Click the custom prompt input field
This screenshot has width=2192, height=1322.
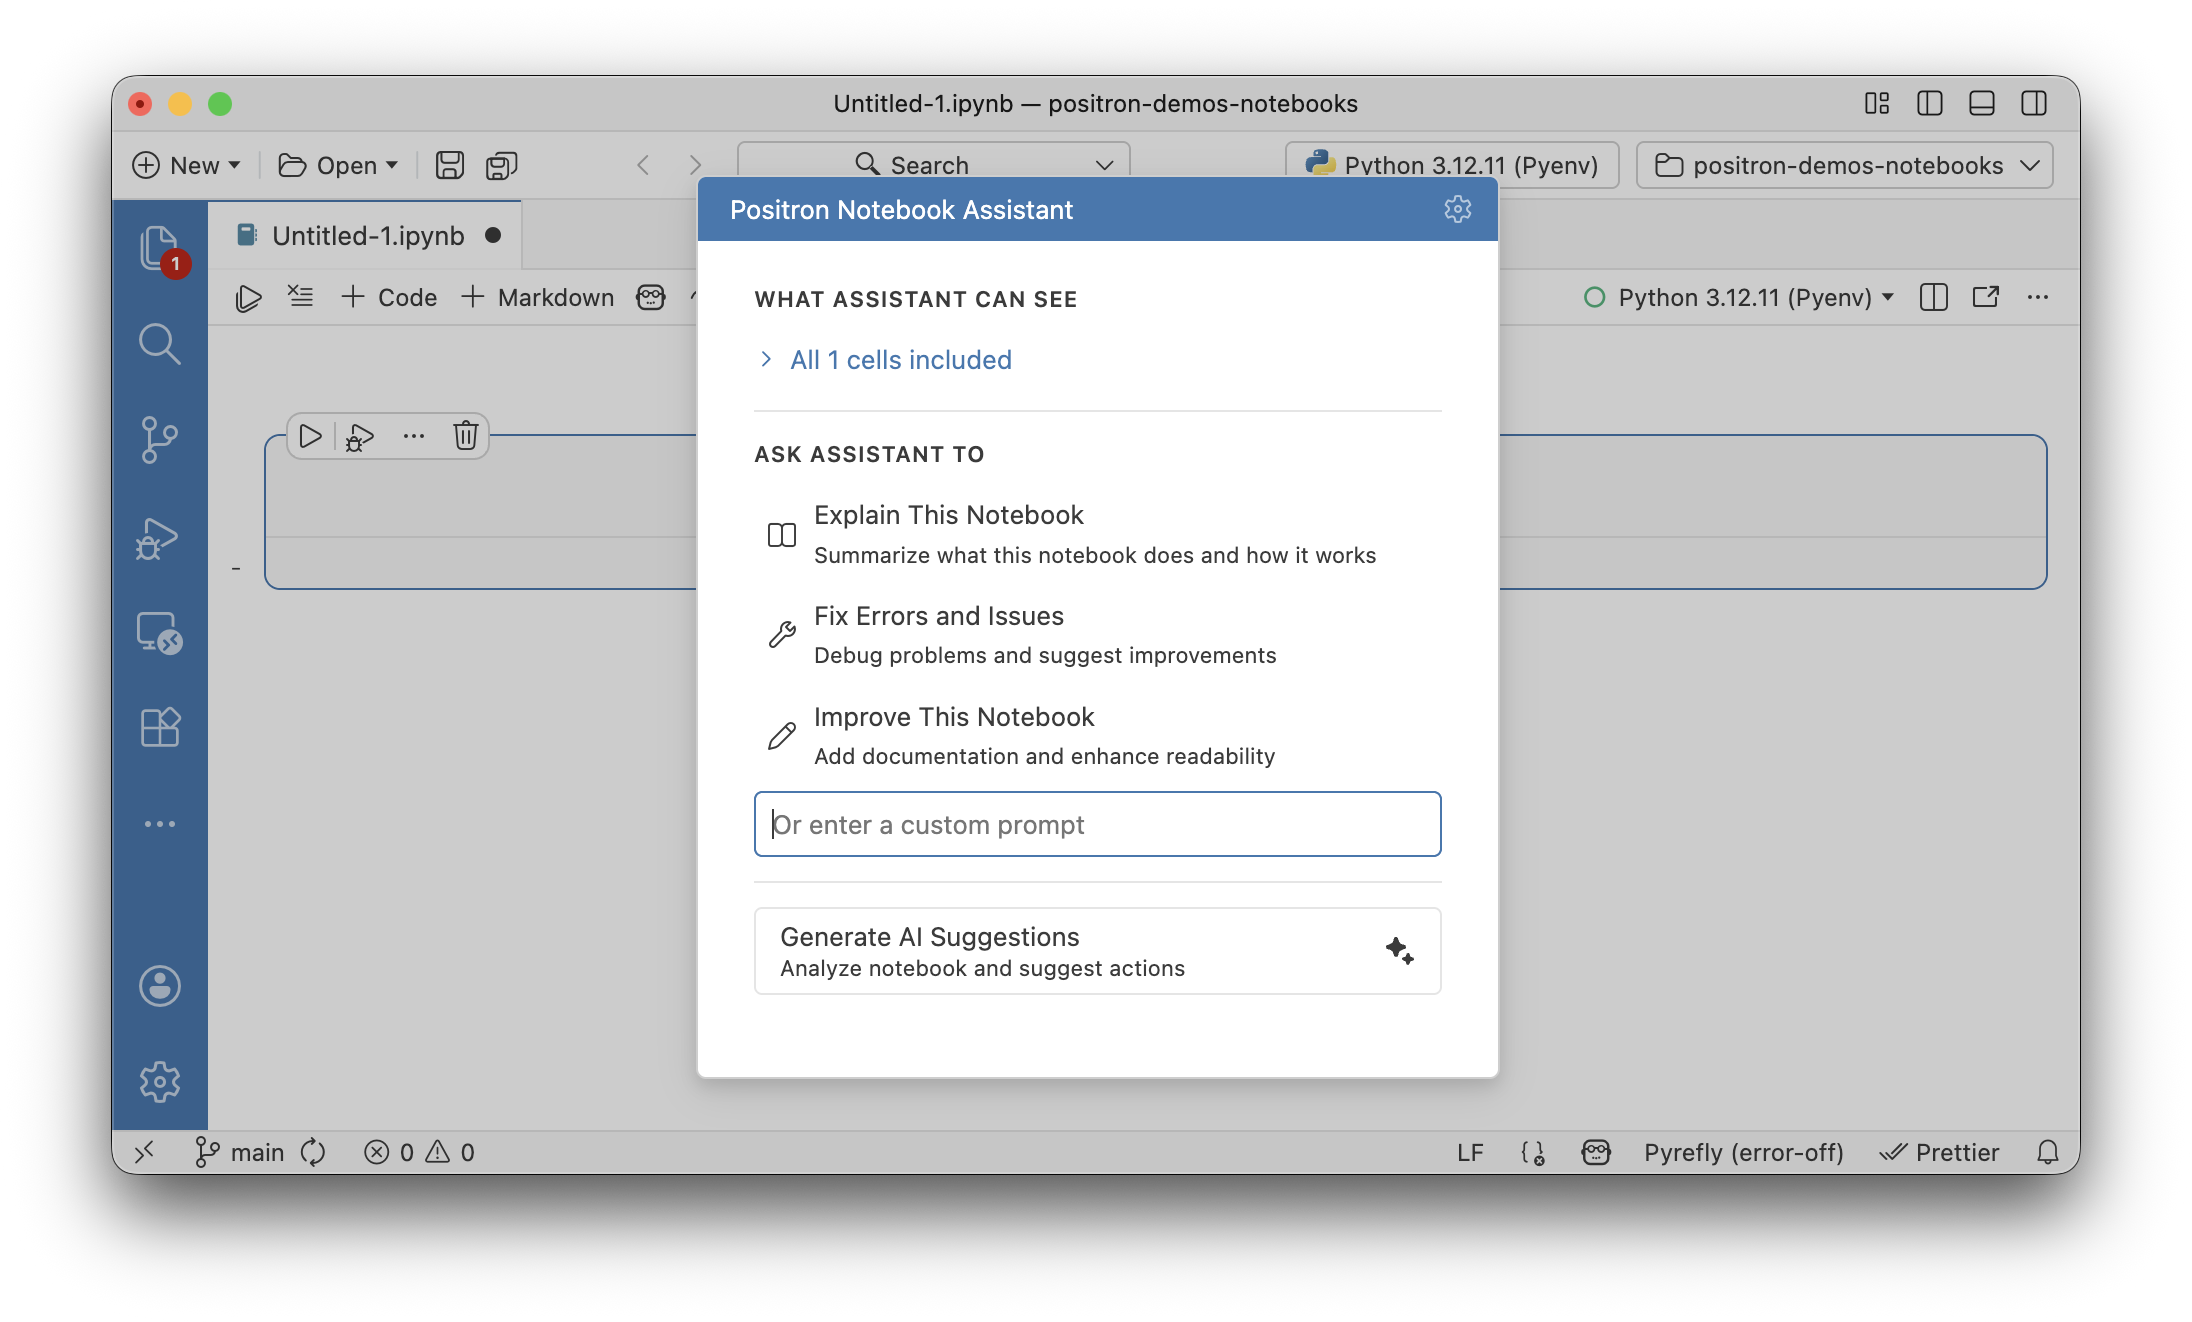click(1096, 824)
